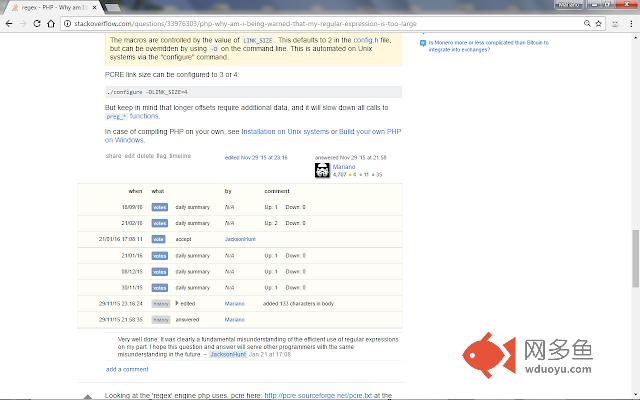This screenshot has width=640, height=400.
Task: Open the Monero vs Bitcoin sidebar question link
Action: point(488,46)
